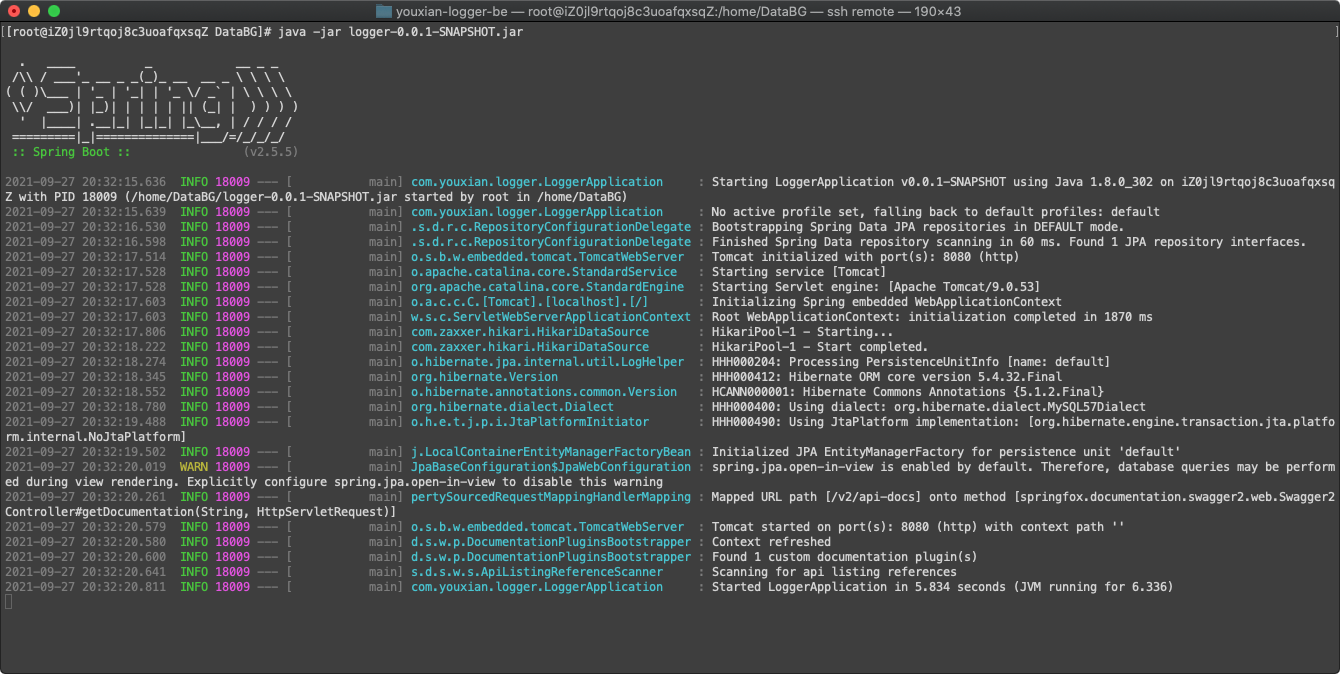Viewport: 1340px width, 674px height.
Task: Click the timestamp 2021-09-27 20:32:19.488
Action: tap(86, 422)
